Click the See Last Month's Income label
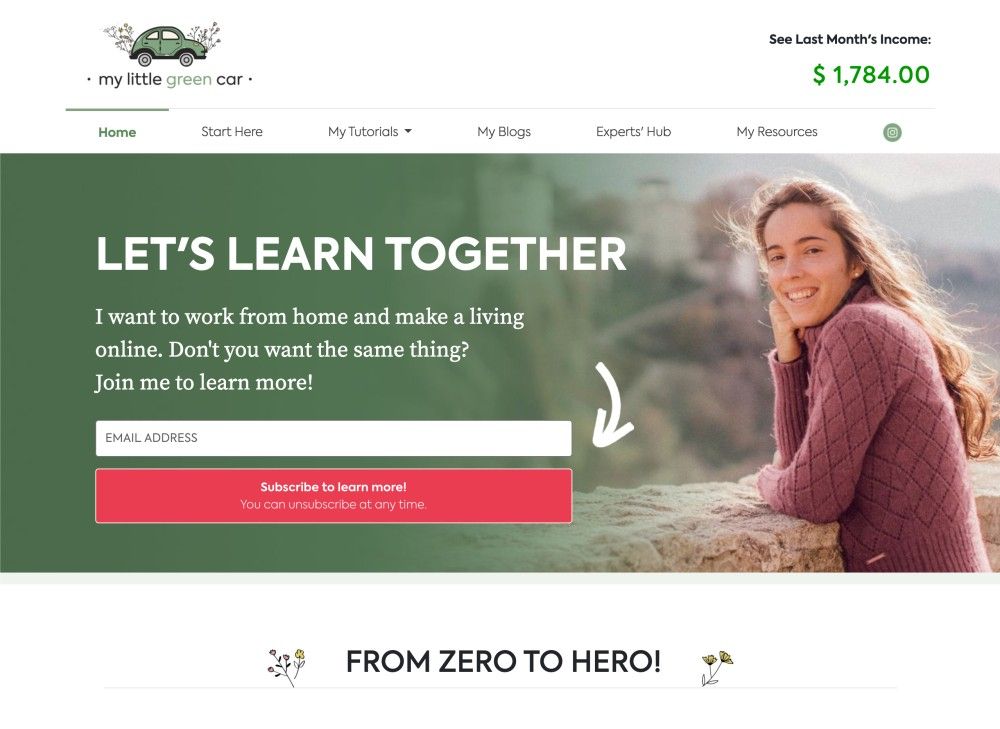Viewport: 1000px width, 729px height. coord(849,40)
